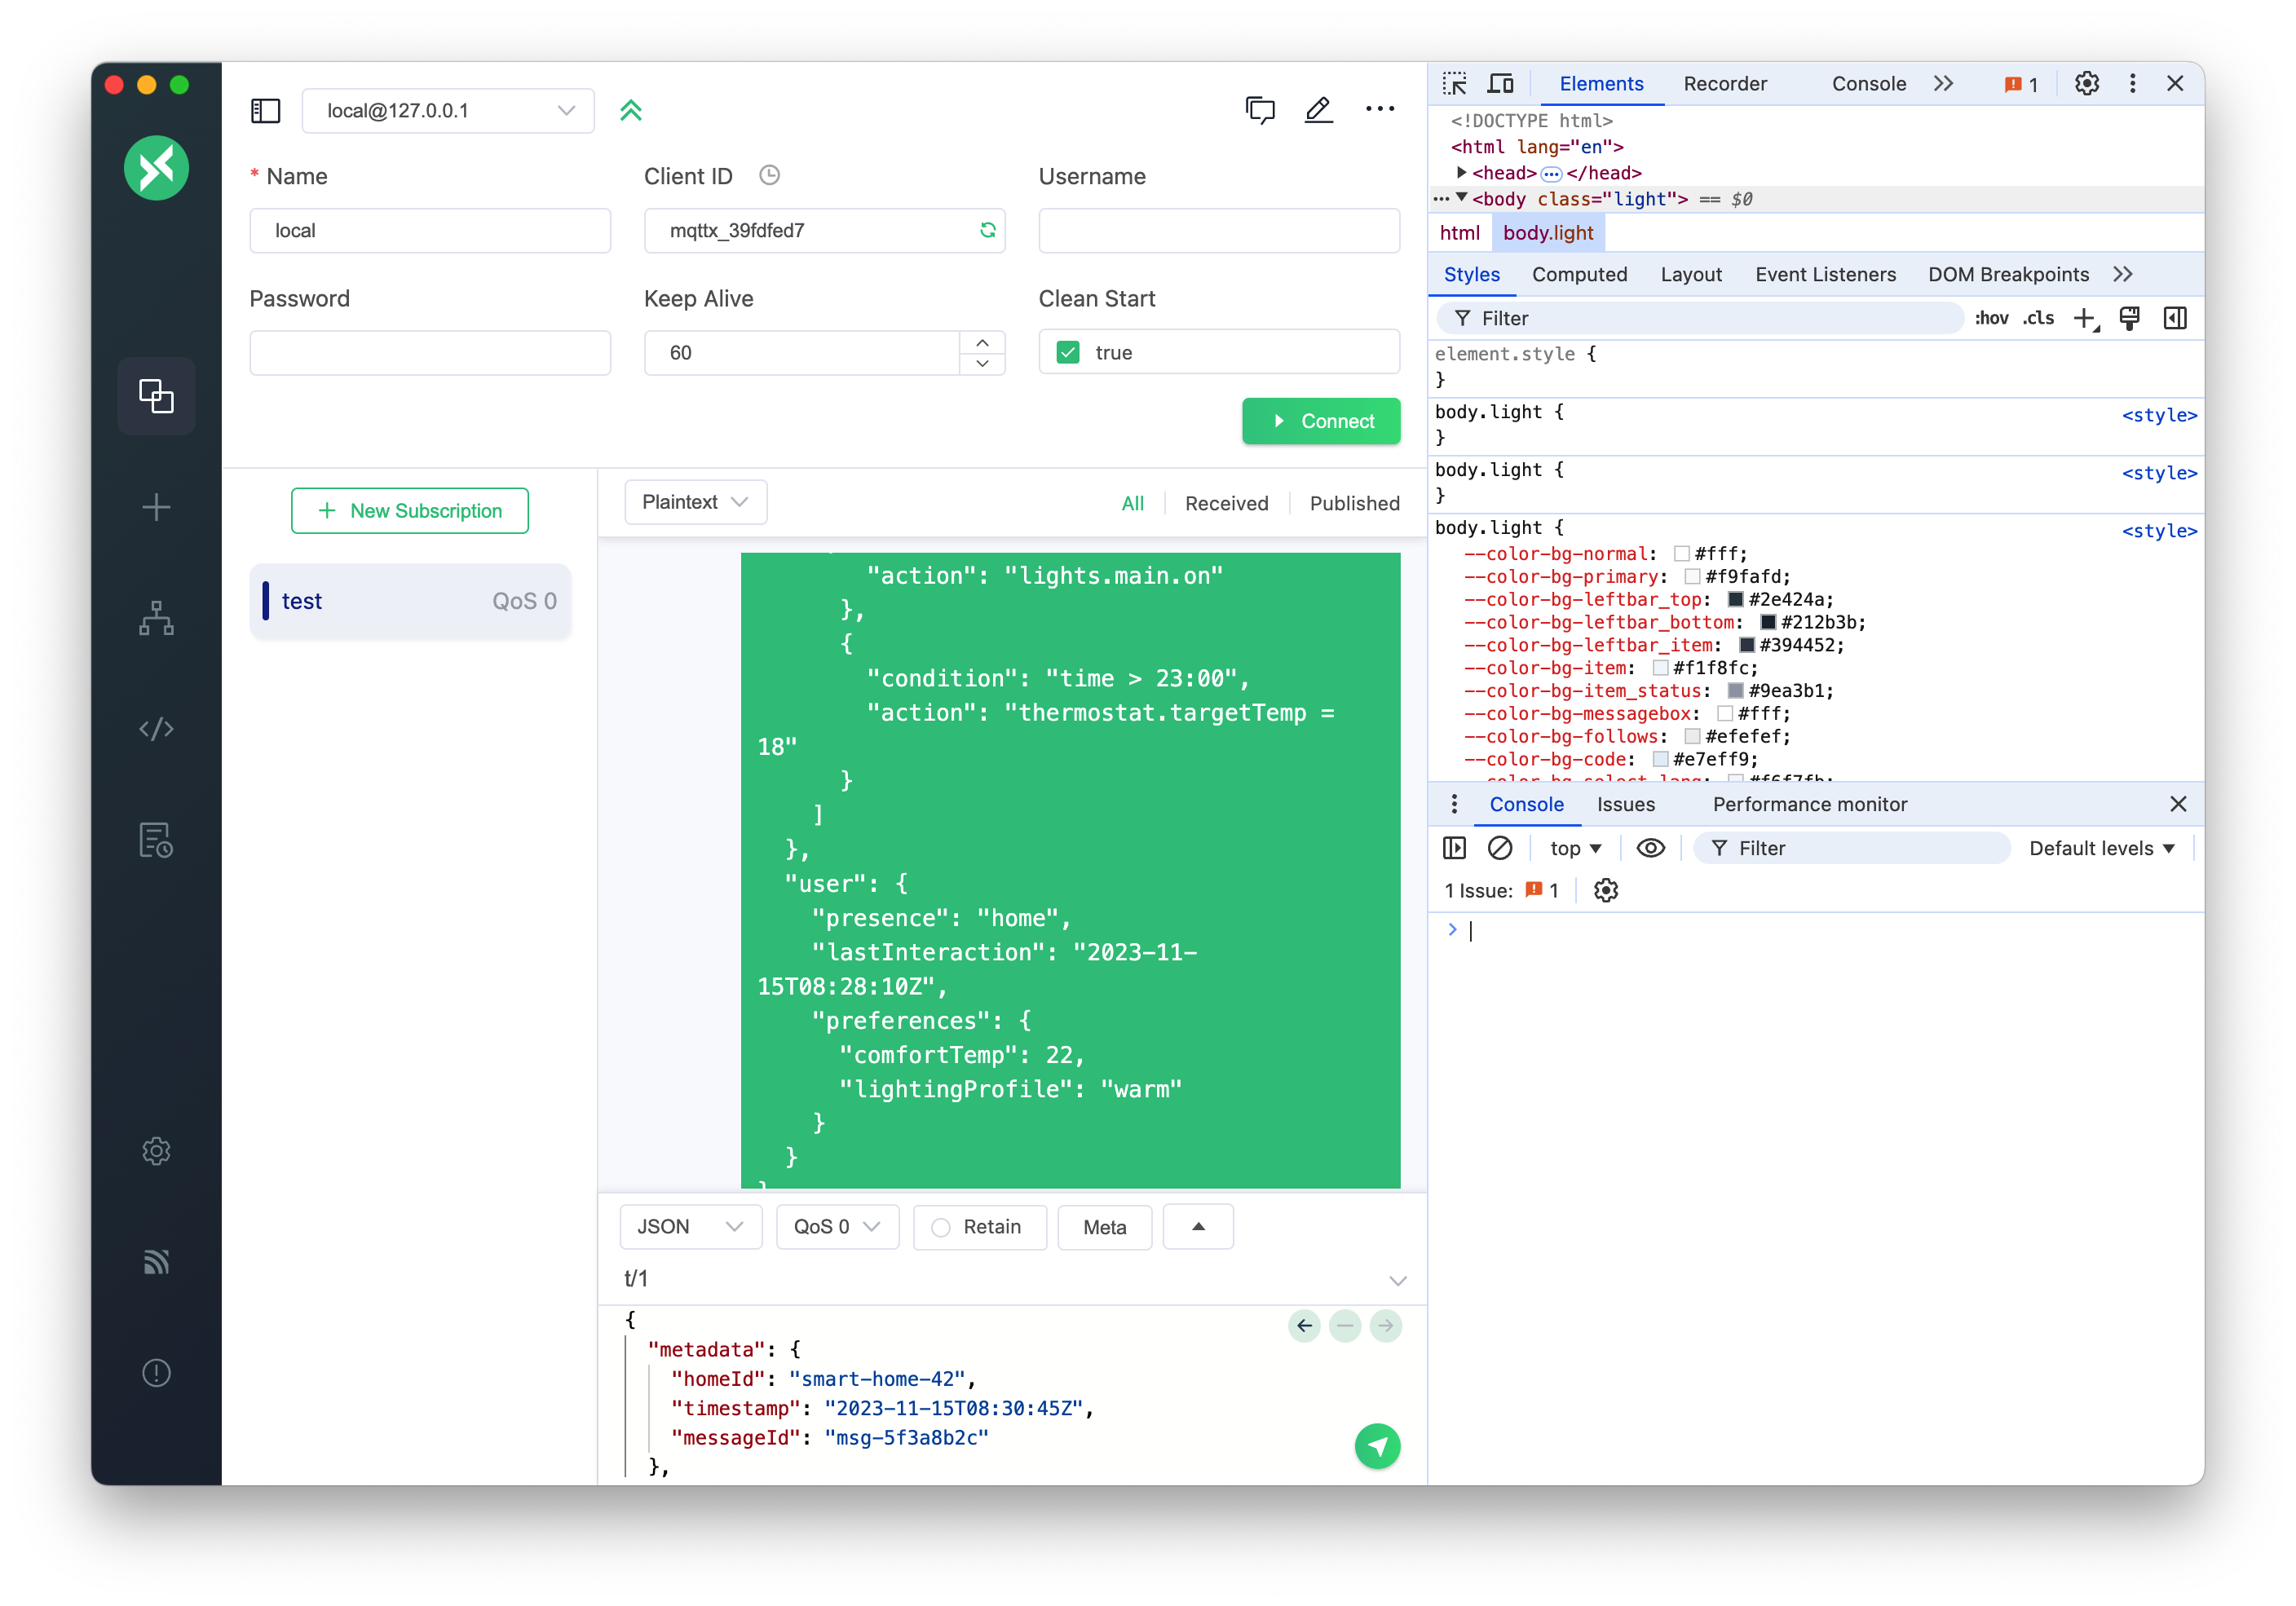Open the script code icon in sidebar
The height and width of the screenshot is (1606, 2296).
pyautogui.click(x=156, y=728)
